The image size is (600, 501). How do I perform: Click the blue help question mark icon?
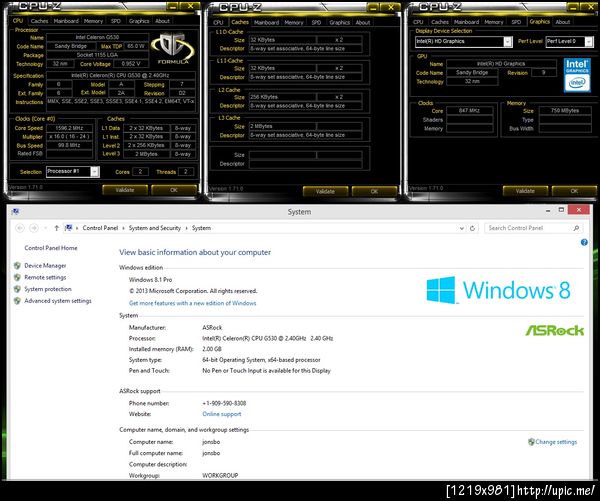[584, 242]
